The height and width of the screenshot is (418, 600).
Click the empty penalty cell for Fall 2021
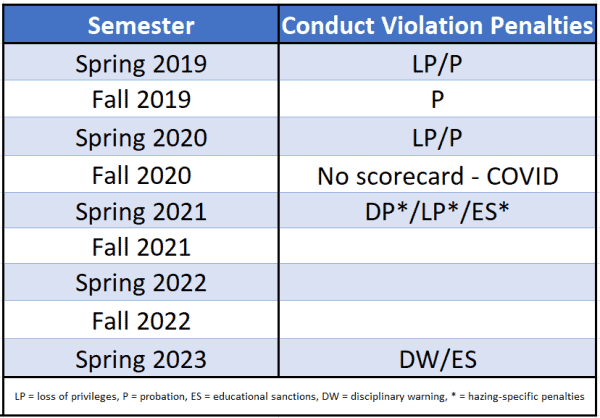(437, 246)
